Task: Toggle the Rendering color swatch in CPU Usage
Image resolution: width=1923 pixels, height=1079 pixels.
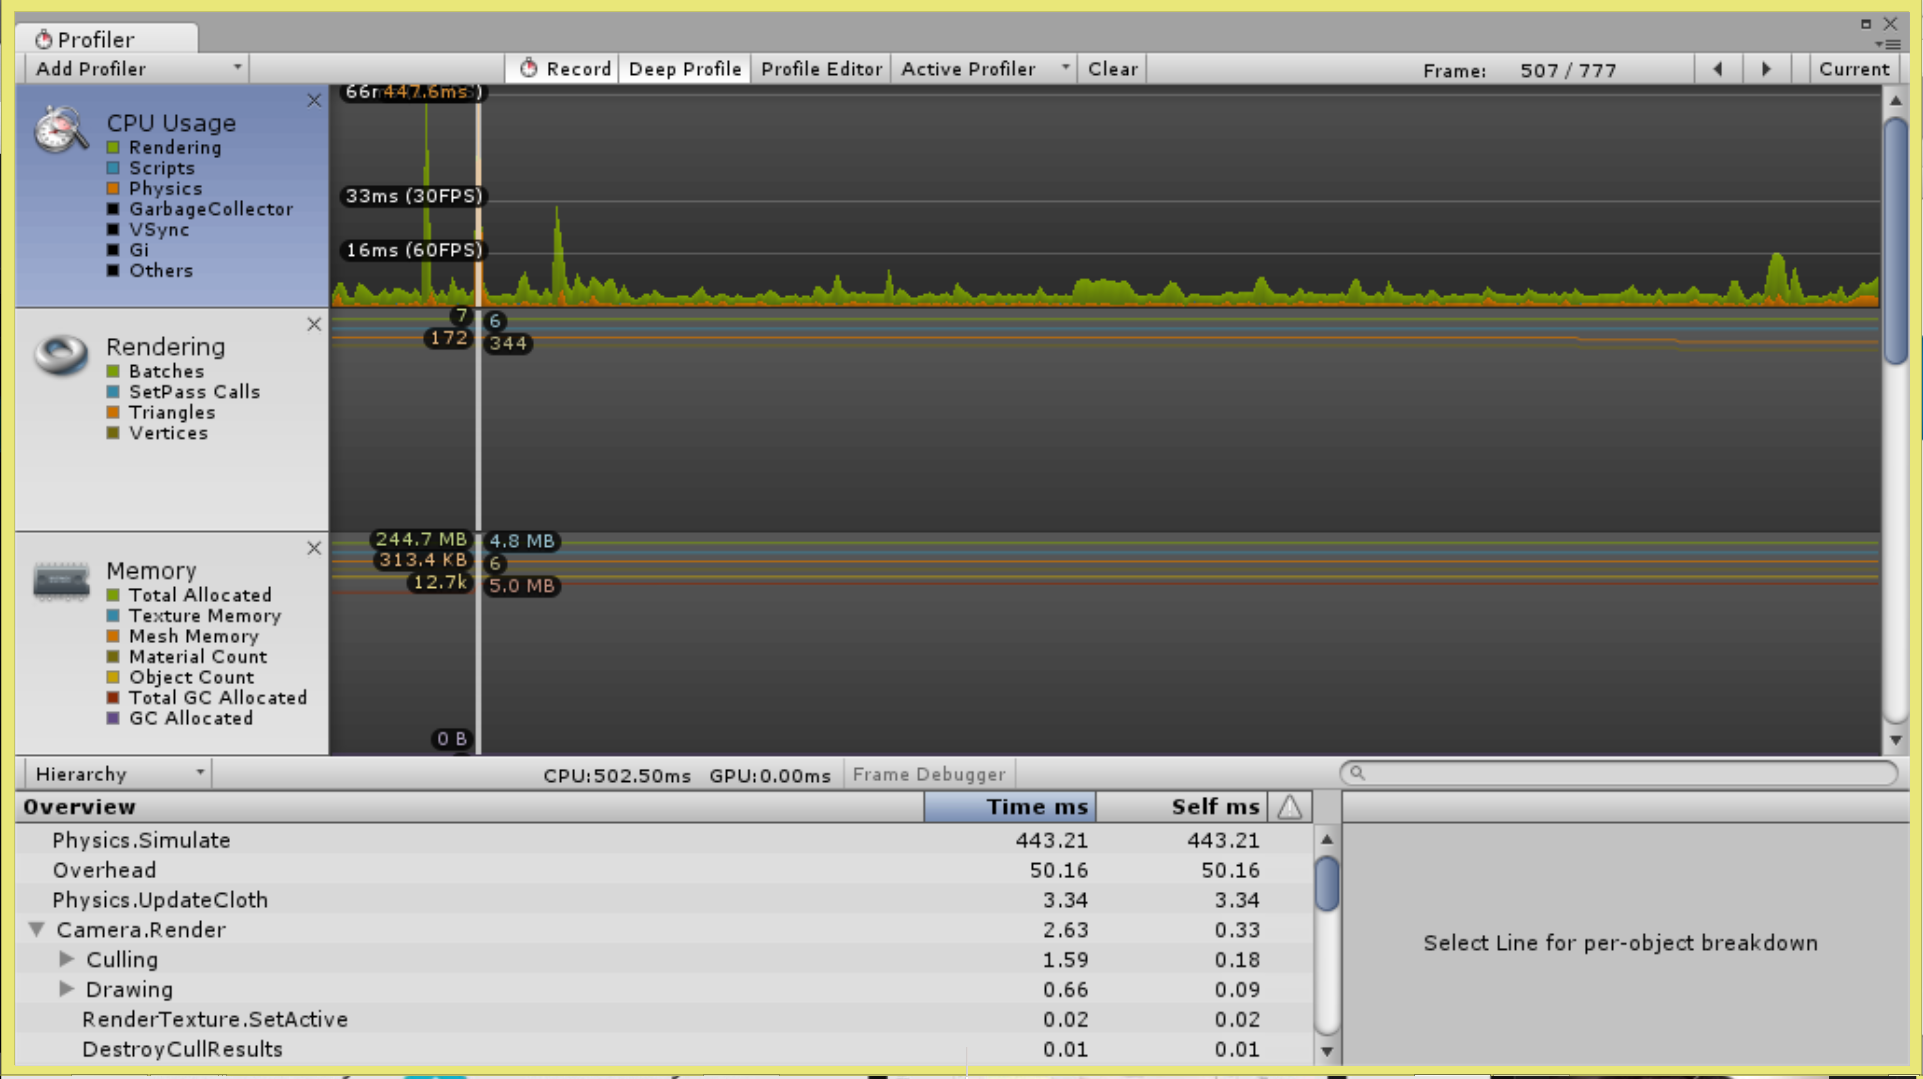Action: [x=113, y=148]
